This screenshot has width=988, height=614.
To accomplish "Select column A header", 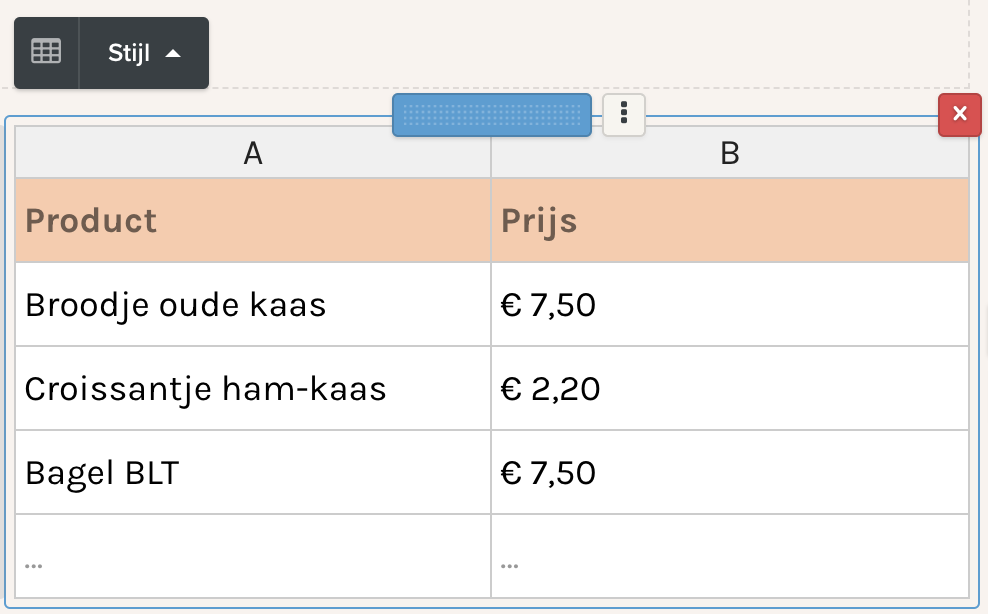I will point(253,153).
